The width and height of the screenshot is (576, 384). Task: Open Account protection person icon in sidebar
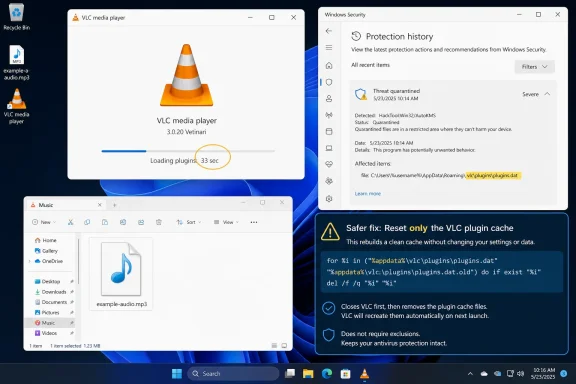pyautogui.click(x=329, y=98)
